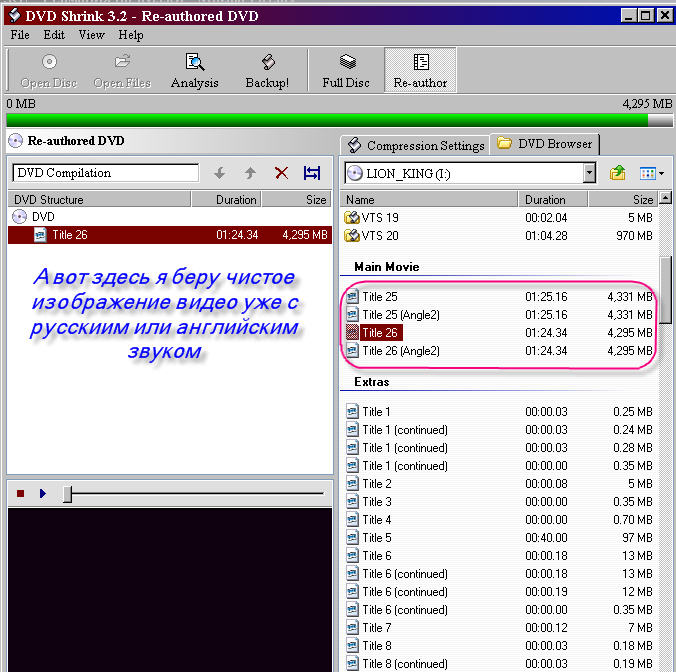Sort browser by Duration column header
Image resolution: width=676 pixels, height=672 pixels.
(x=554, y=200)
